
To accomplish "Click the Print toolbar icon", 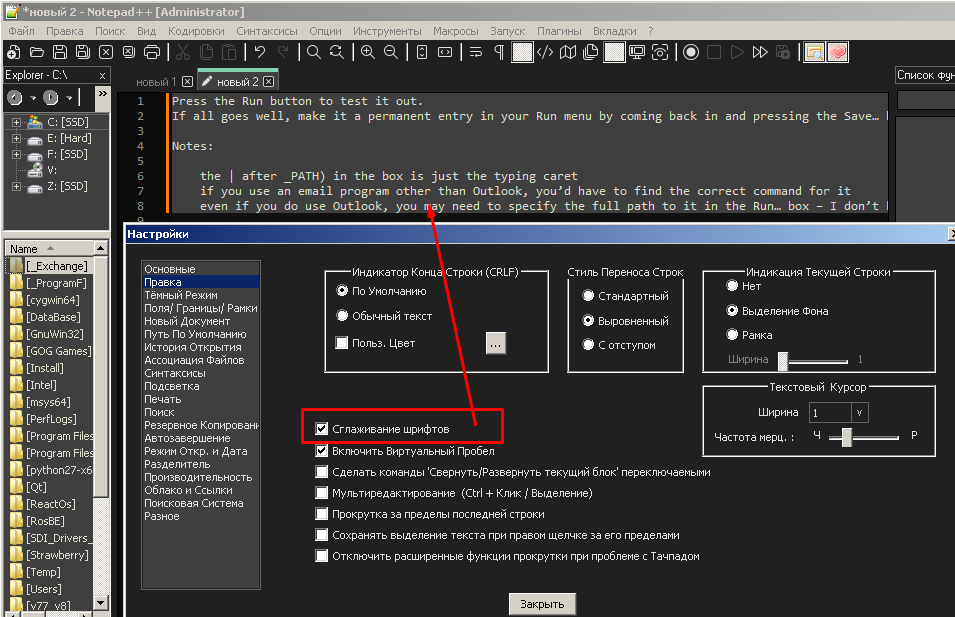I will pos(152,50).
